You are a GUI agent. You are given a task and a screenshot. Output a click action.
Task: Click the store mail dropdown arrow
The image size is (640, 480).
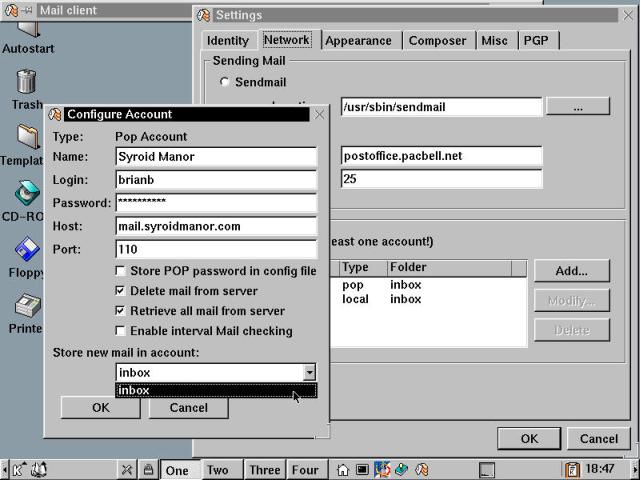309,372
